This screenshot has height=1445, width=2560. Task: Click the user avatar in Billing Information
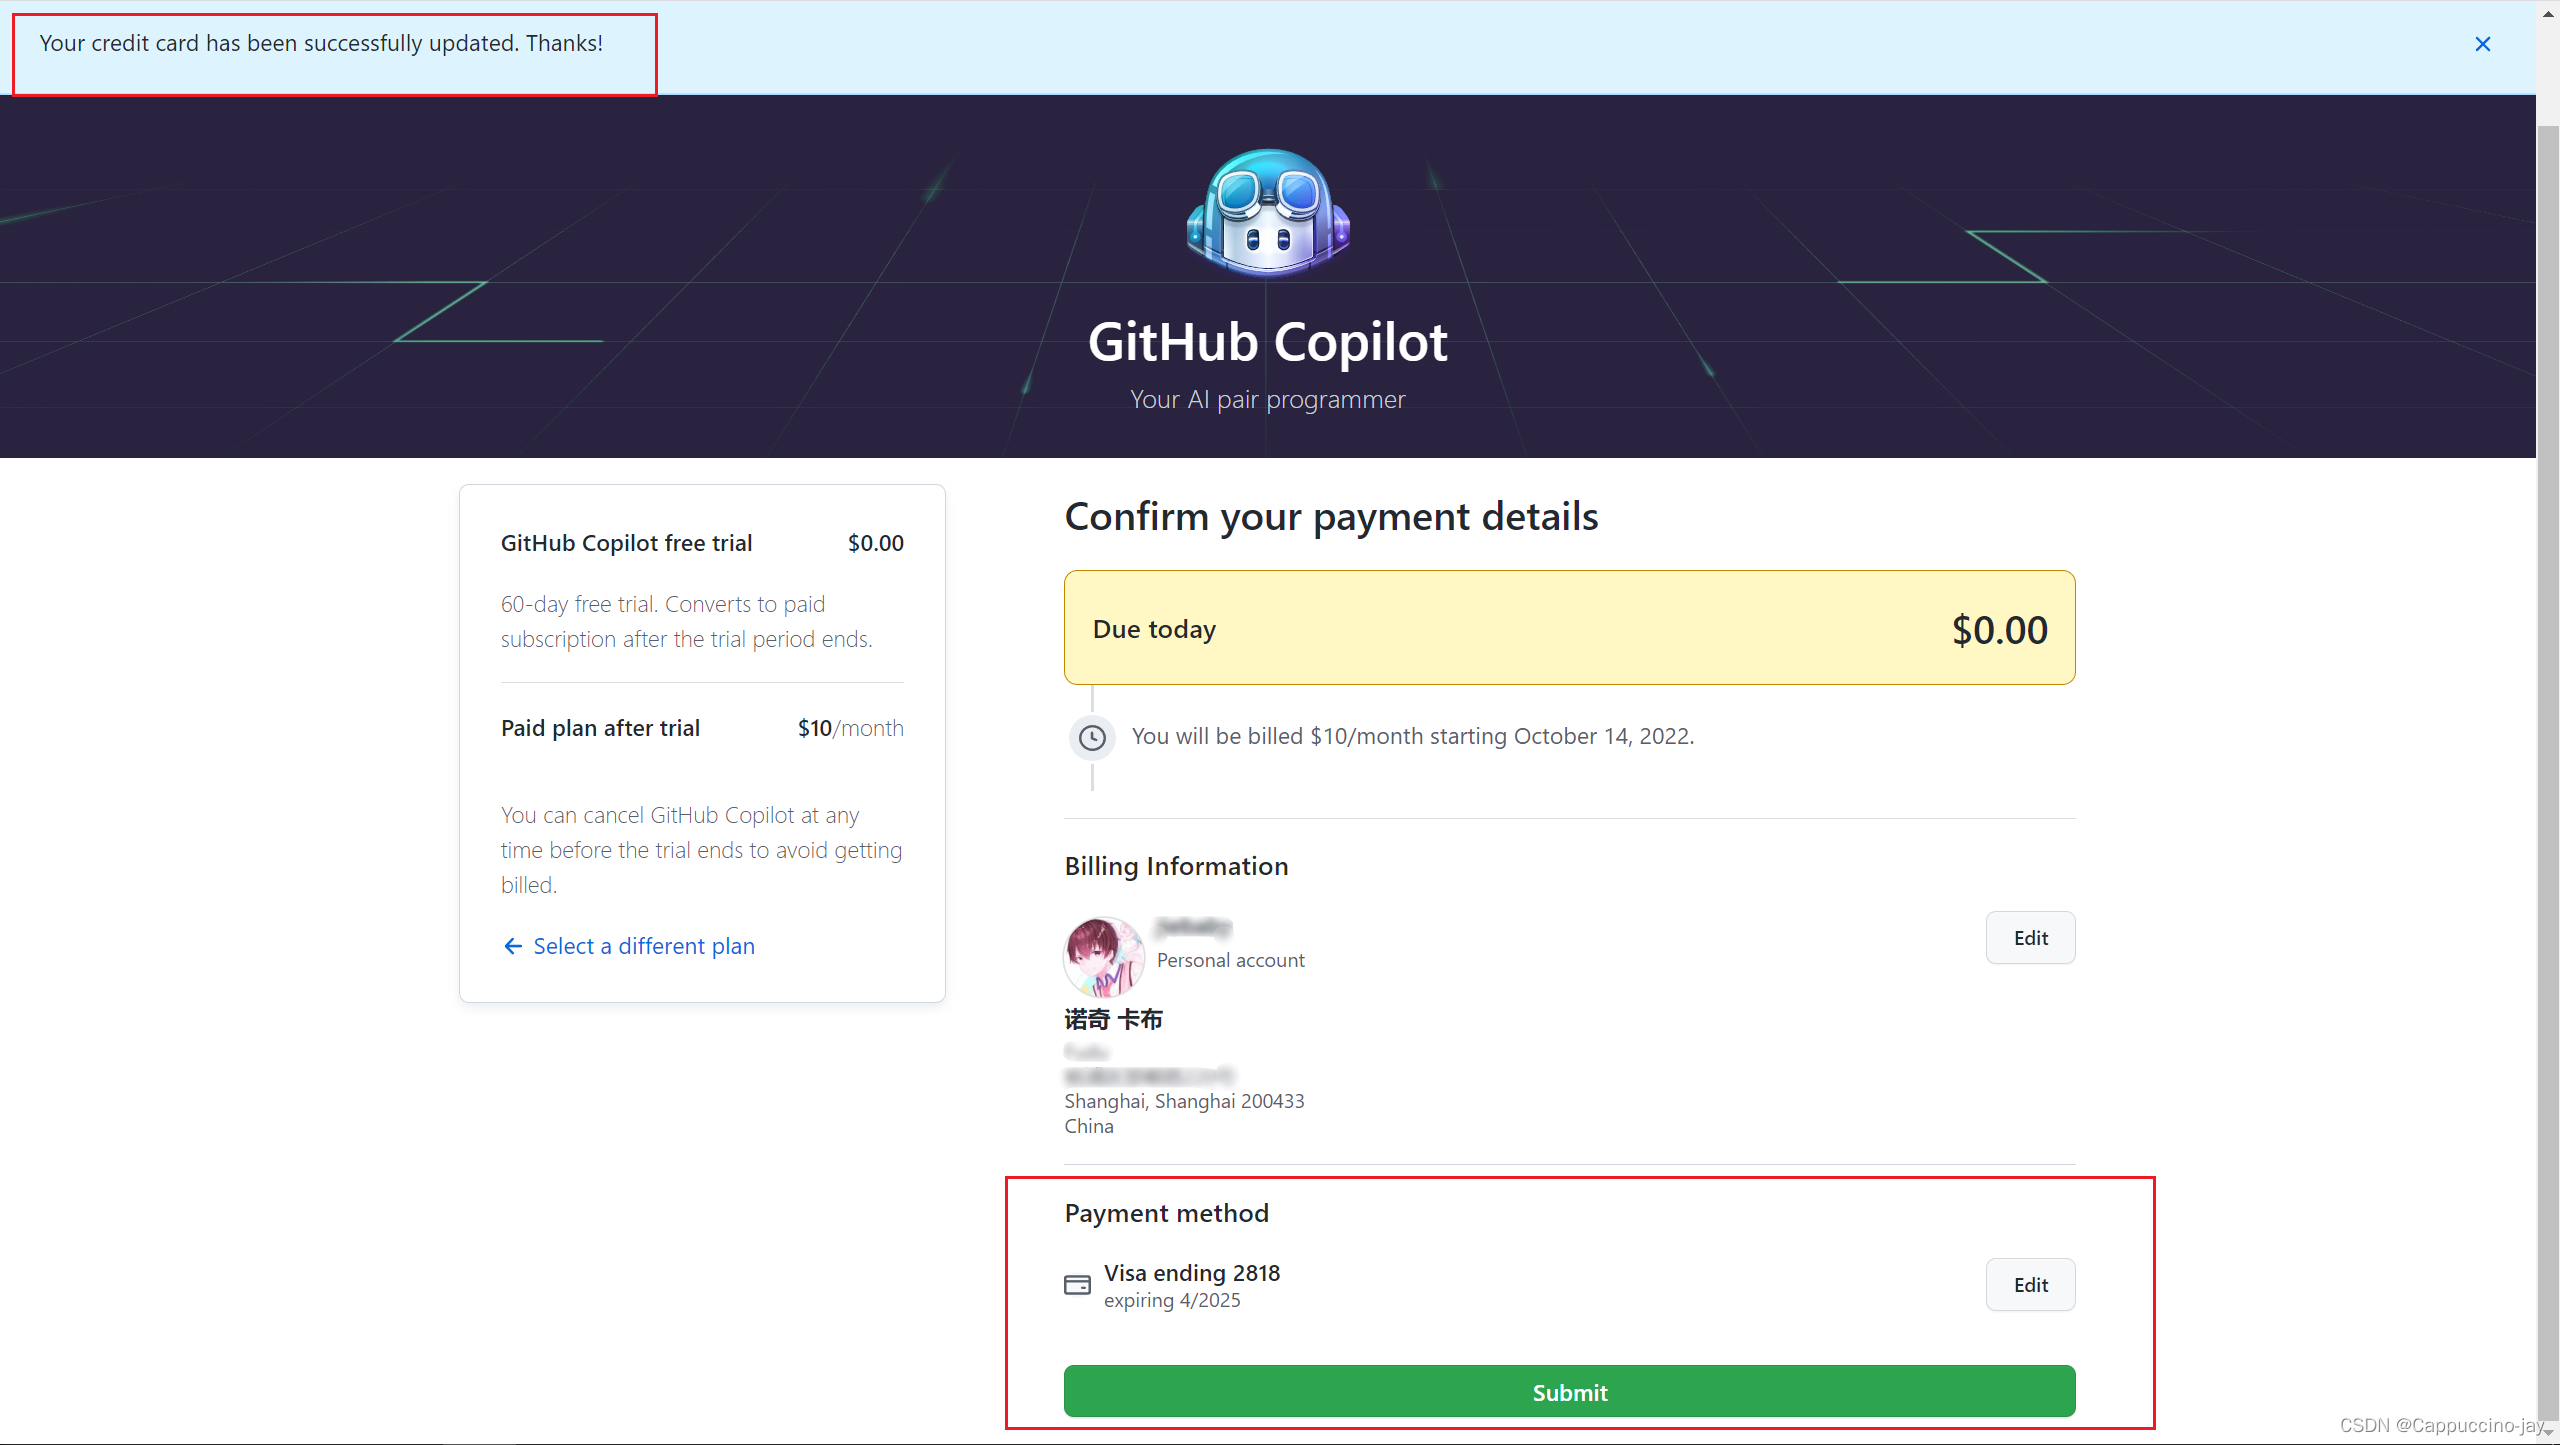pyautogui.click(x=1104, y=957)
